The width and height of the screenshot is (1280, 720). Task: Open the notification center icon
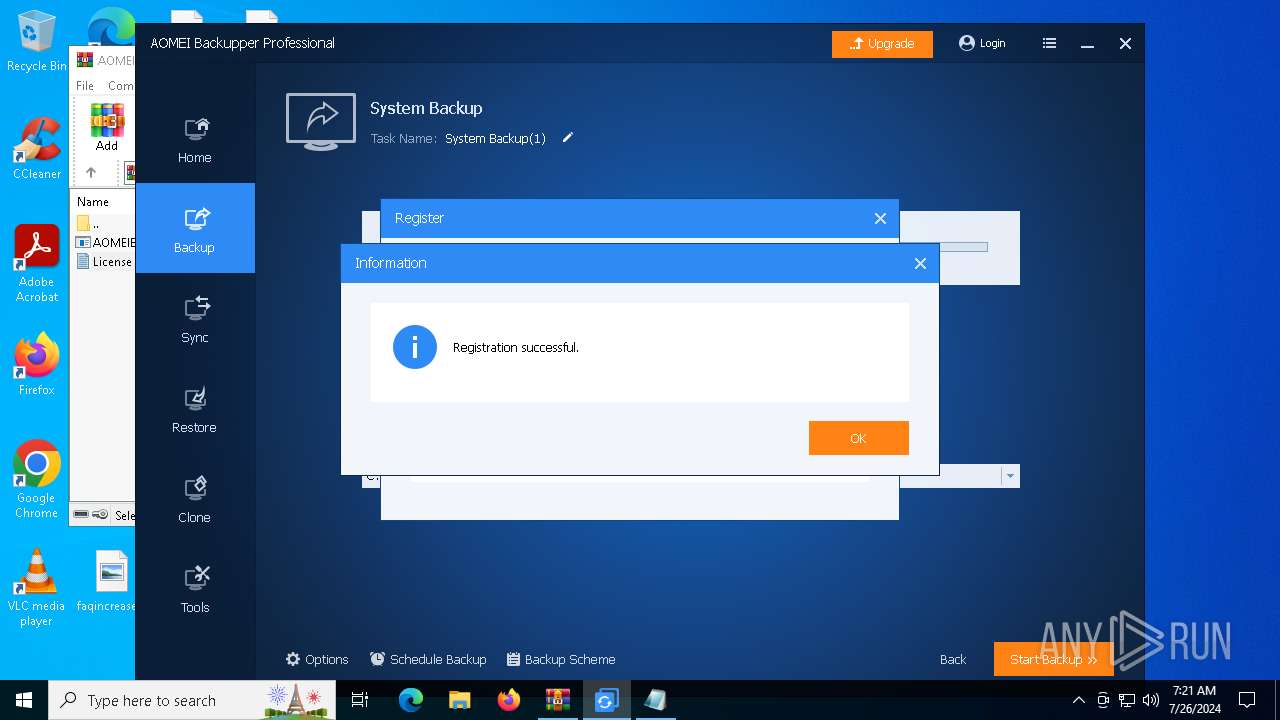pyautogui.click(x=1247, y=700)
